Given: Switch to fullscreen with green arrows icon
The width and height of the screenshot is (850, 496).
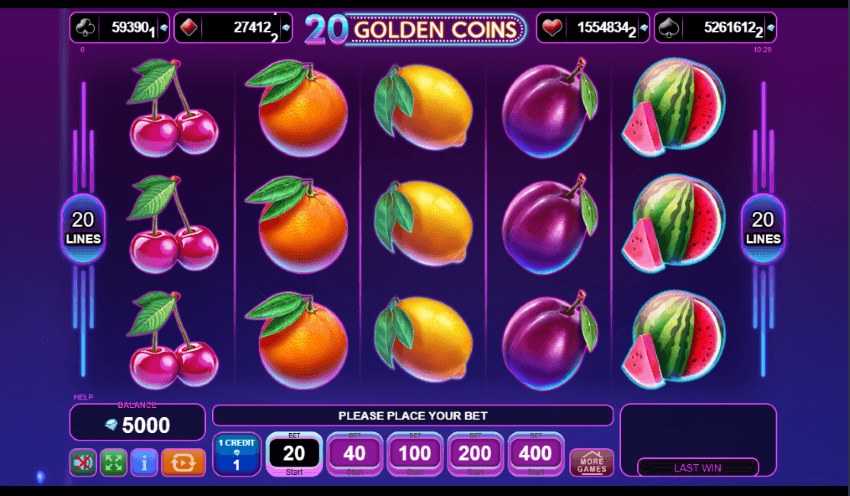Looking at the screenshot, I should click(x=113, y=462).
